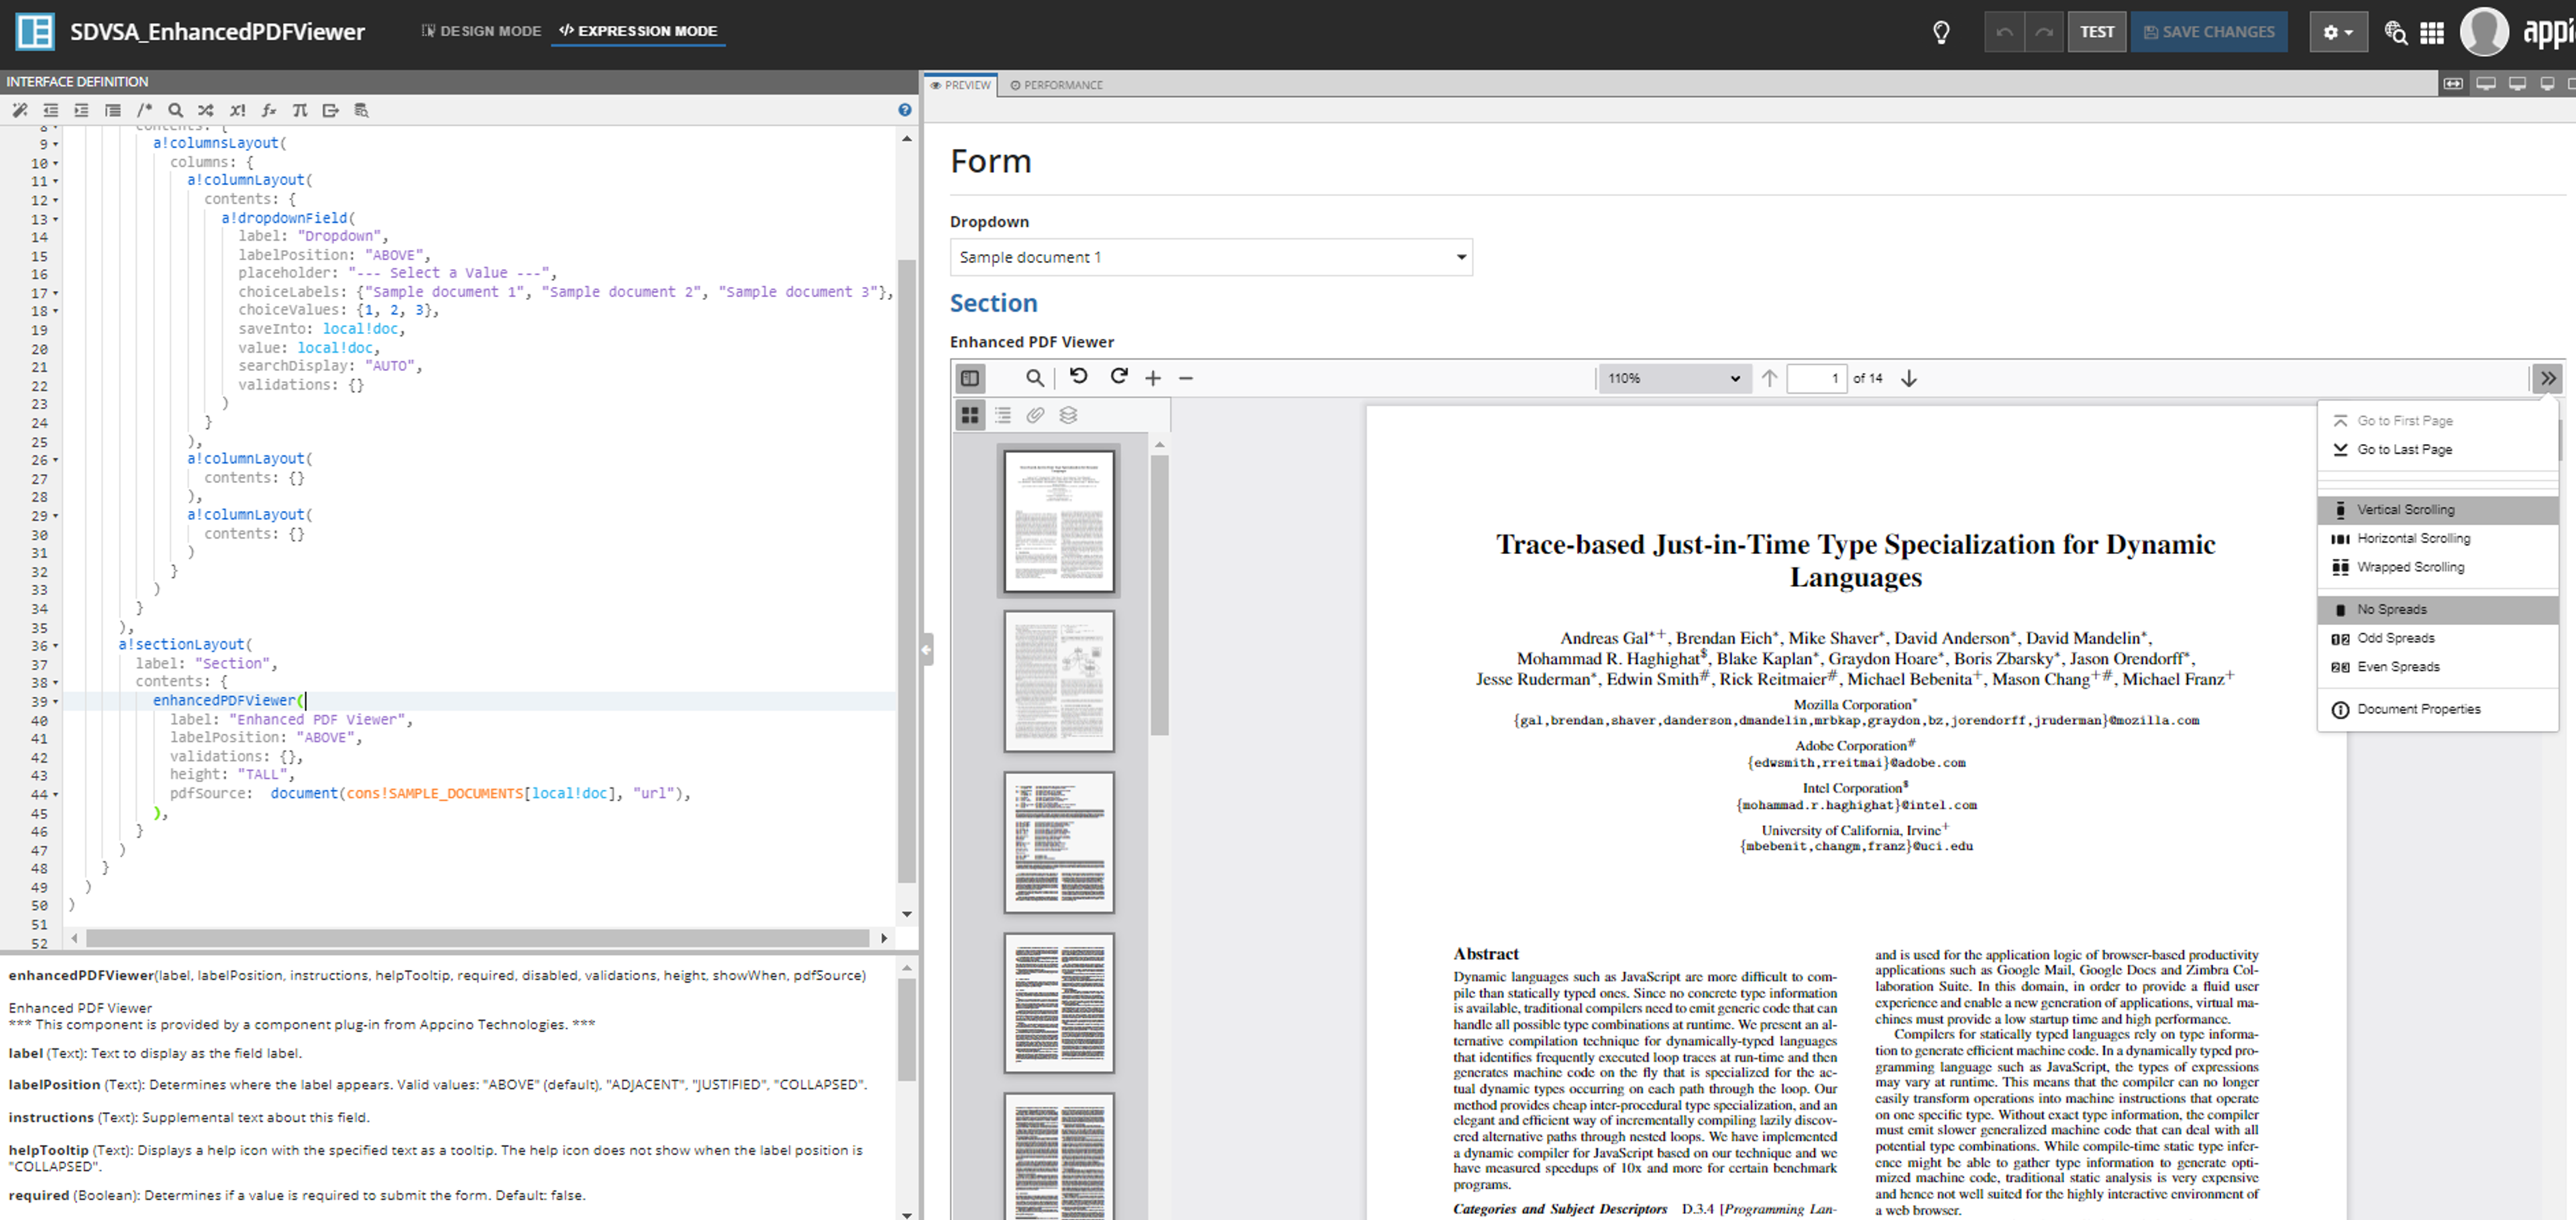The width and height of the screenshot is (2576, 1220).
Task: Click the PDF viewer search magnifier
Action: pos(1035,378)
